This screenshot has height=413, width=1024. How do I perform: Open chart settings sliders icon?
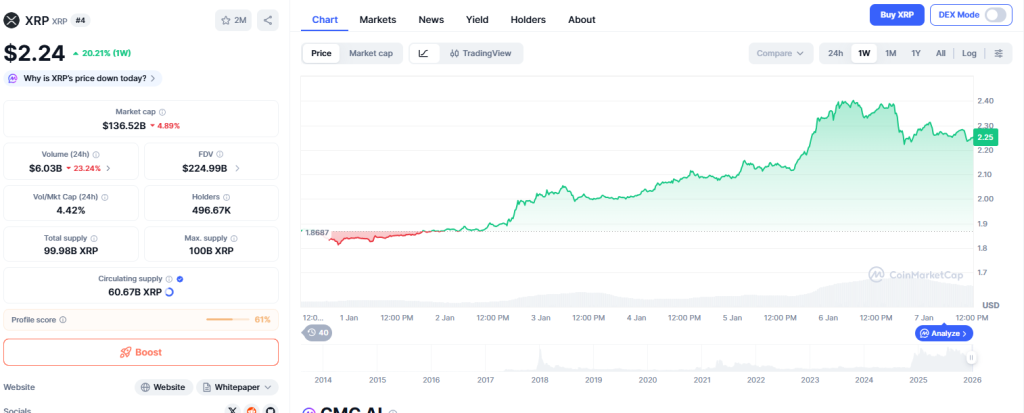(998, 53)
